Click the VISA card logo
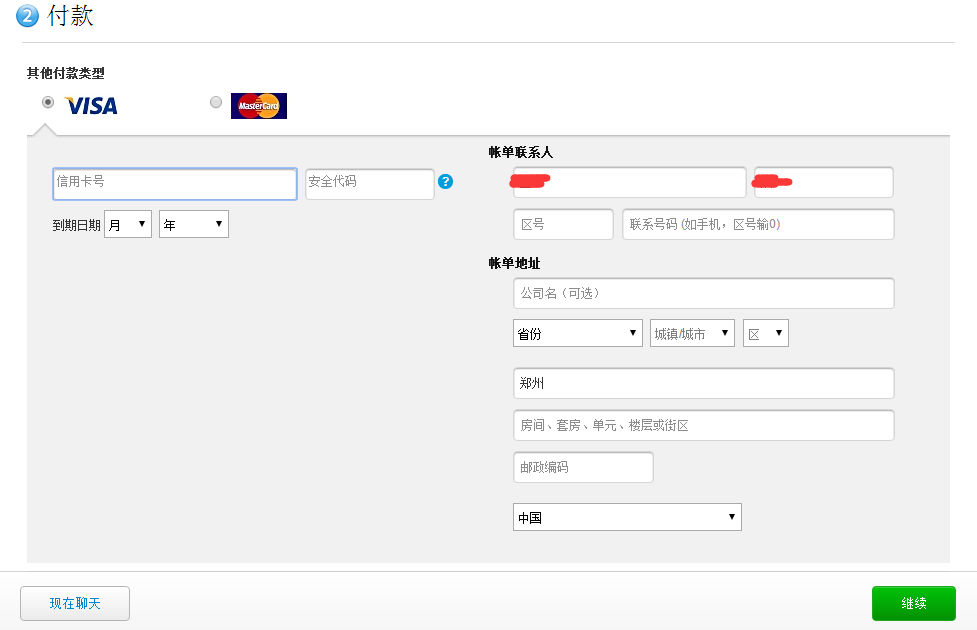 click(x=91, y=105)
